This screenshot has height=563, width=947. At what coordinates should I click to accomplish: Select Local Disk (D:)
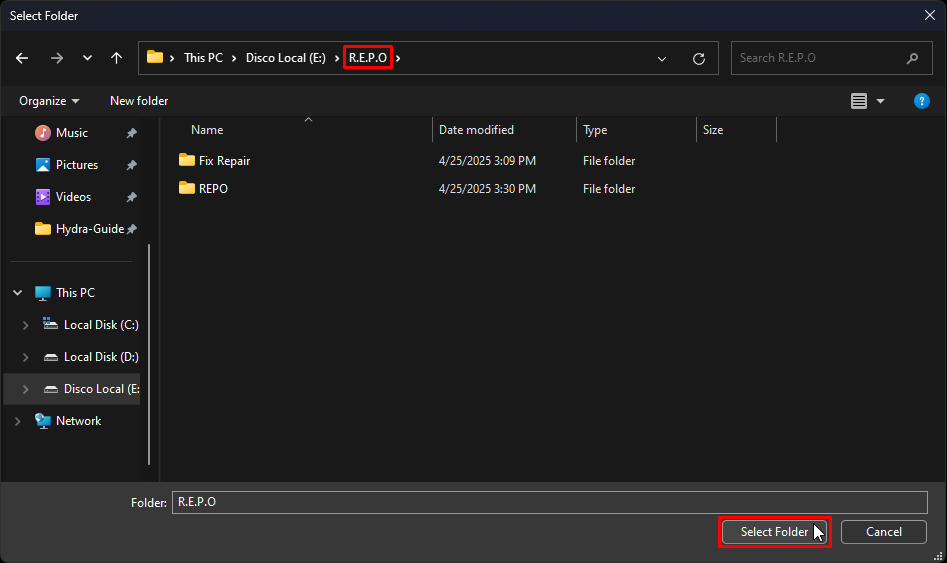click(x=101, y=357)
